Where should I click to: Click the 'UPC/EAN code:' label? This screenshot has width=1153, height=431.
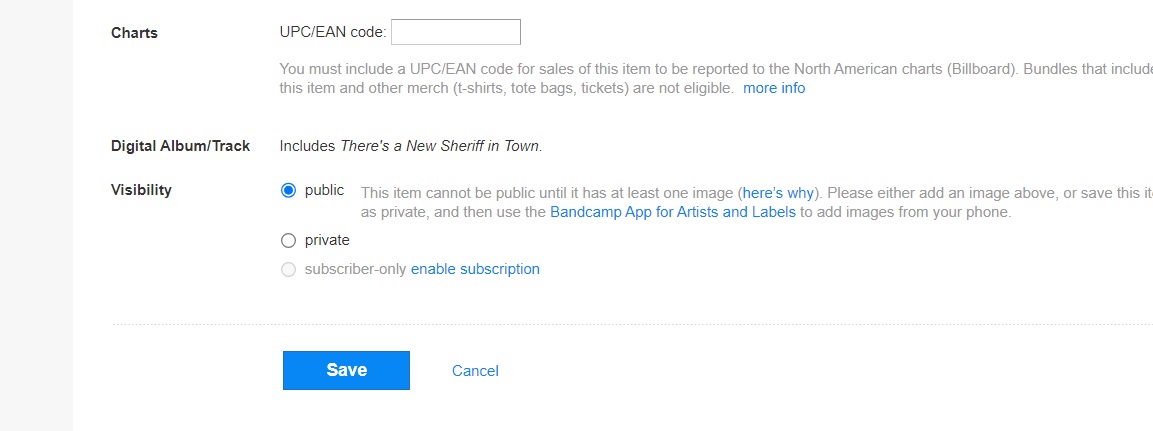pos(333,32)
